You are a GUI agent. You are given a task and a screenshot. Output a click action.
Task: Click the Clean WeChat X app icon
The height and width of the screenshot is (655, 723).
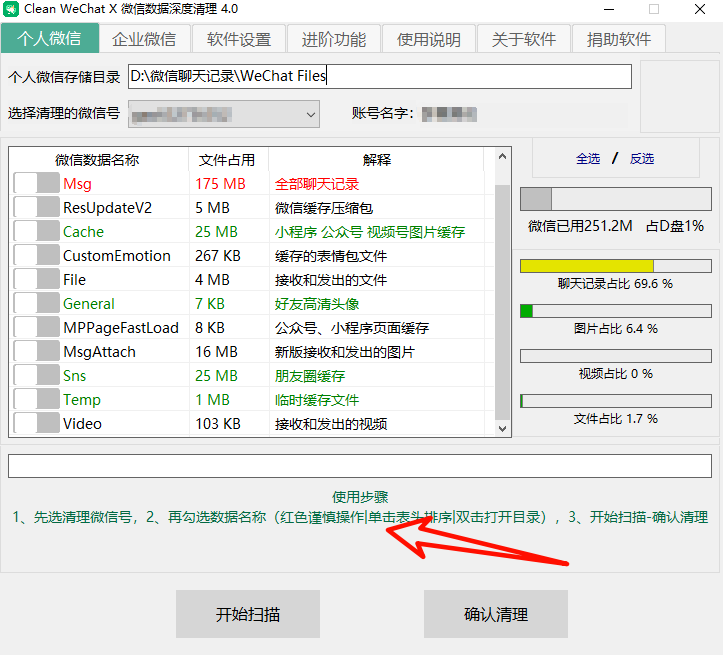tap(11, 9)
